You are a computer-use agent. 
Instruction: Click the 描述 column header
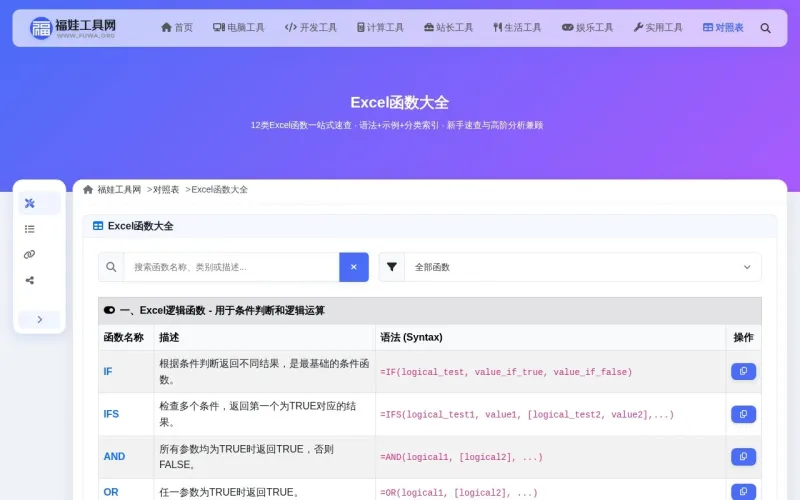169,337
